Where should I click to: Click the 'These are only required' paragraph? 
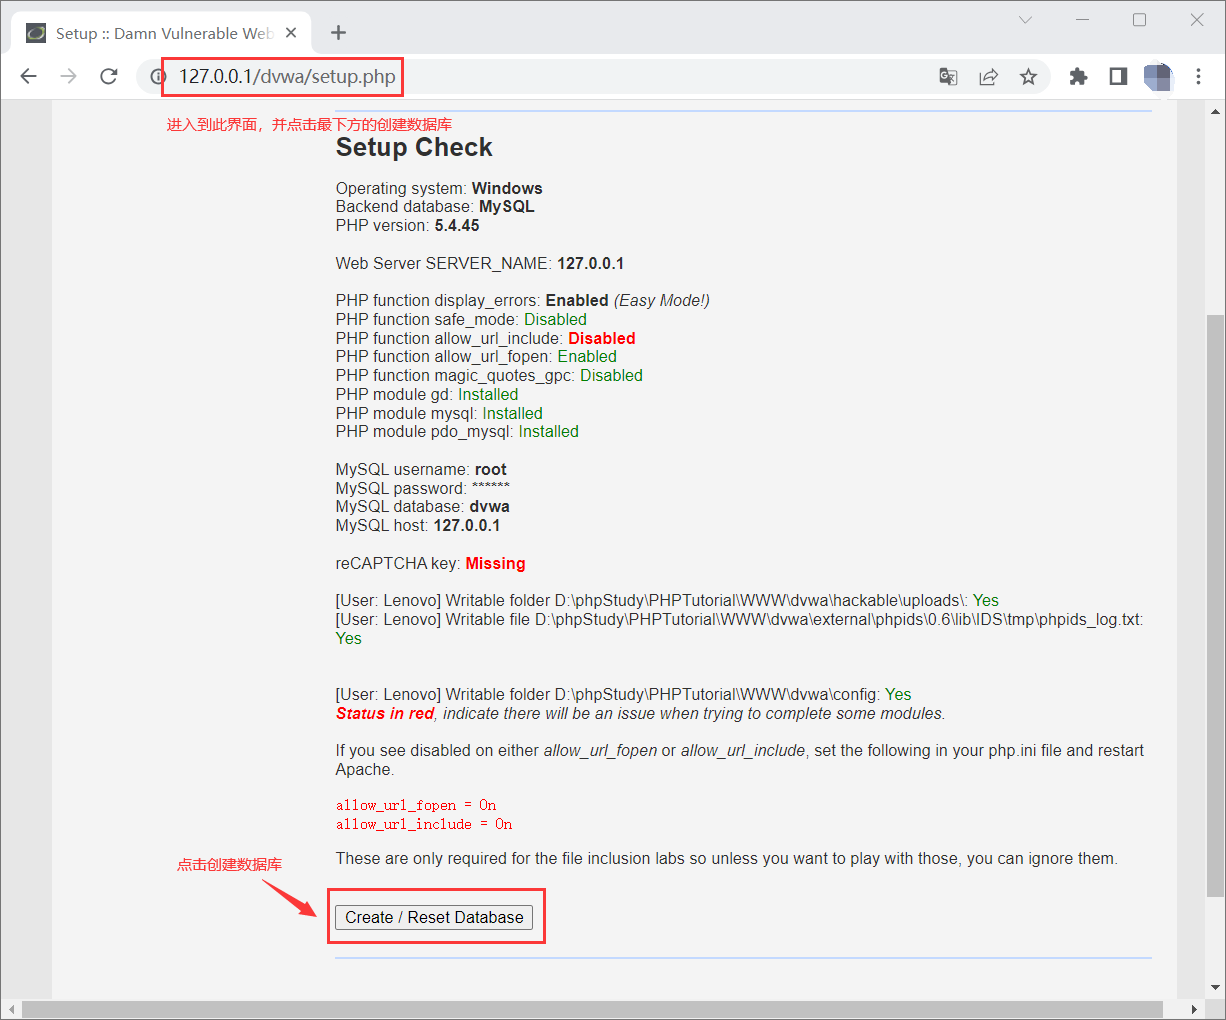(727, 858)
